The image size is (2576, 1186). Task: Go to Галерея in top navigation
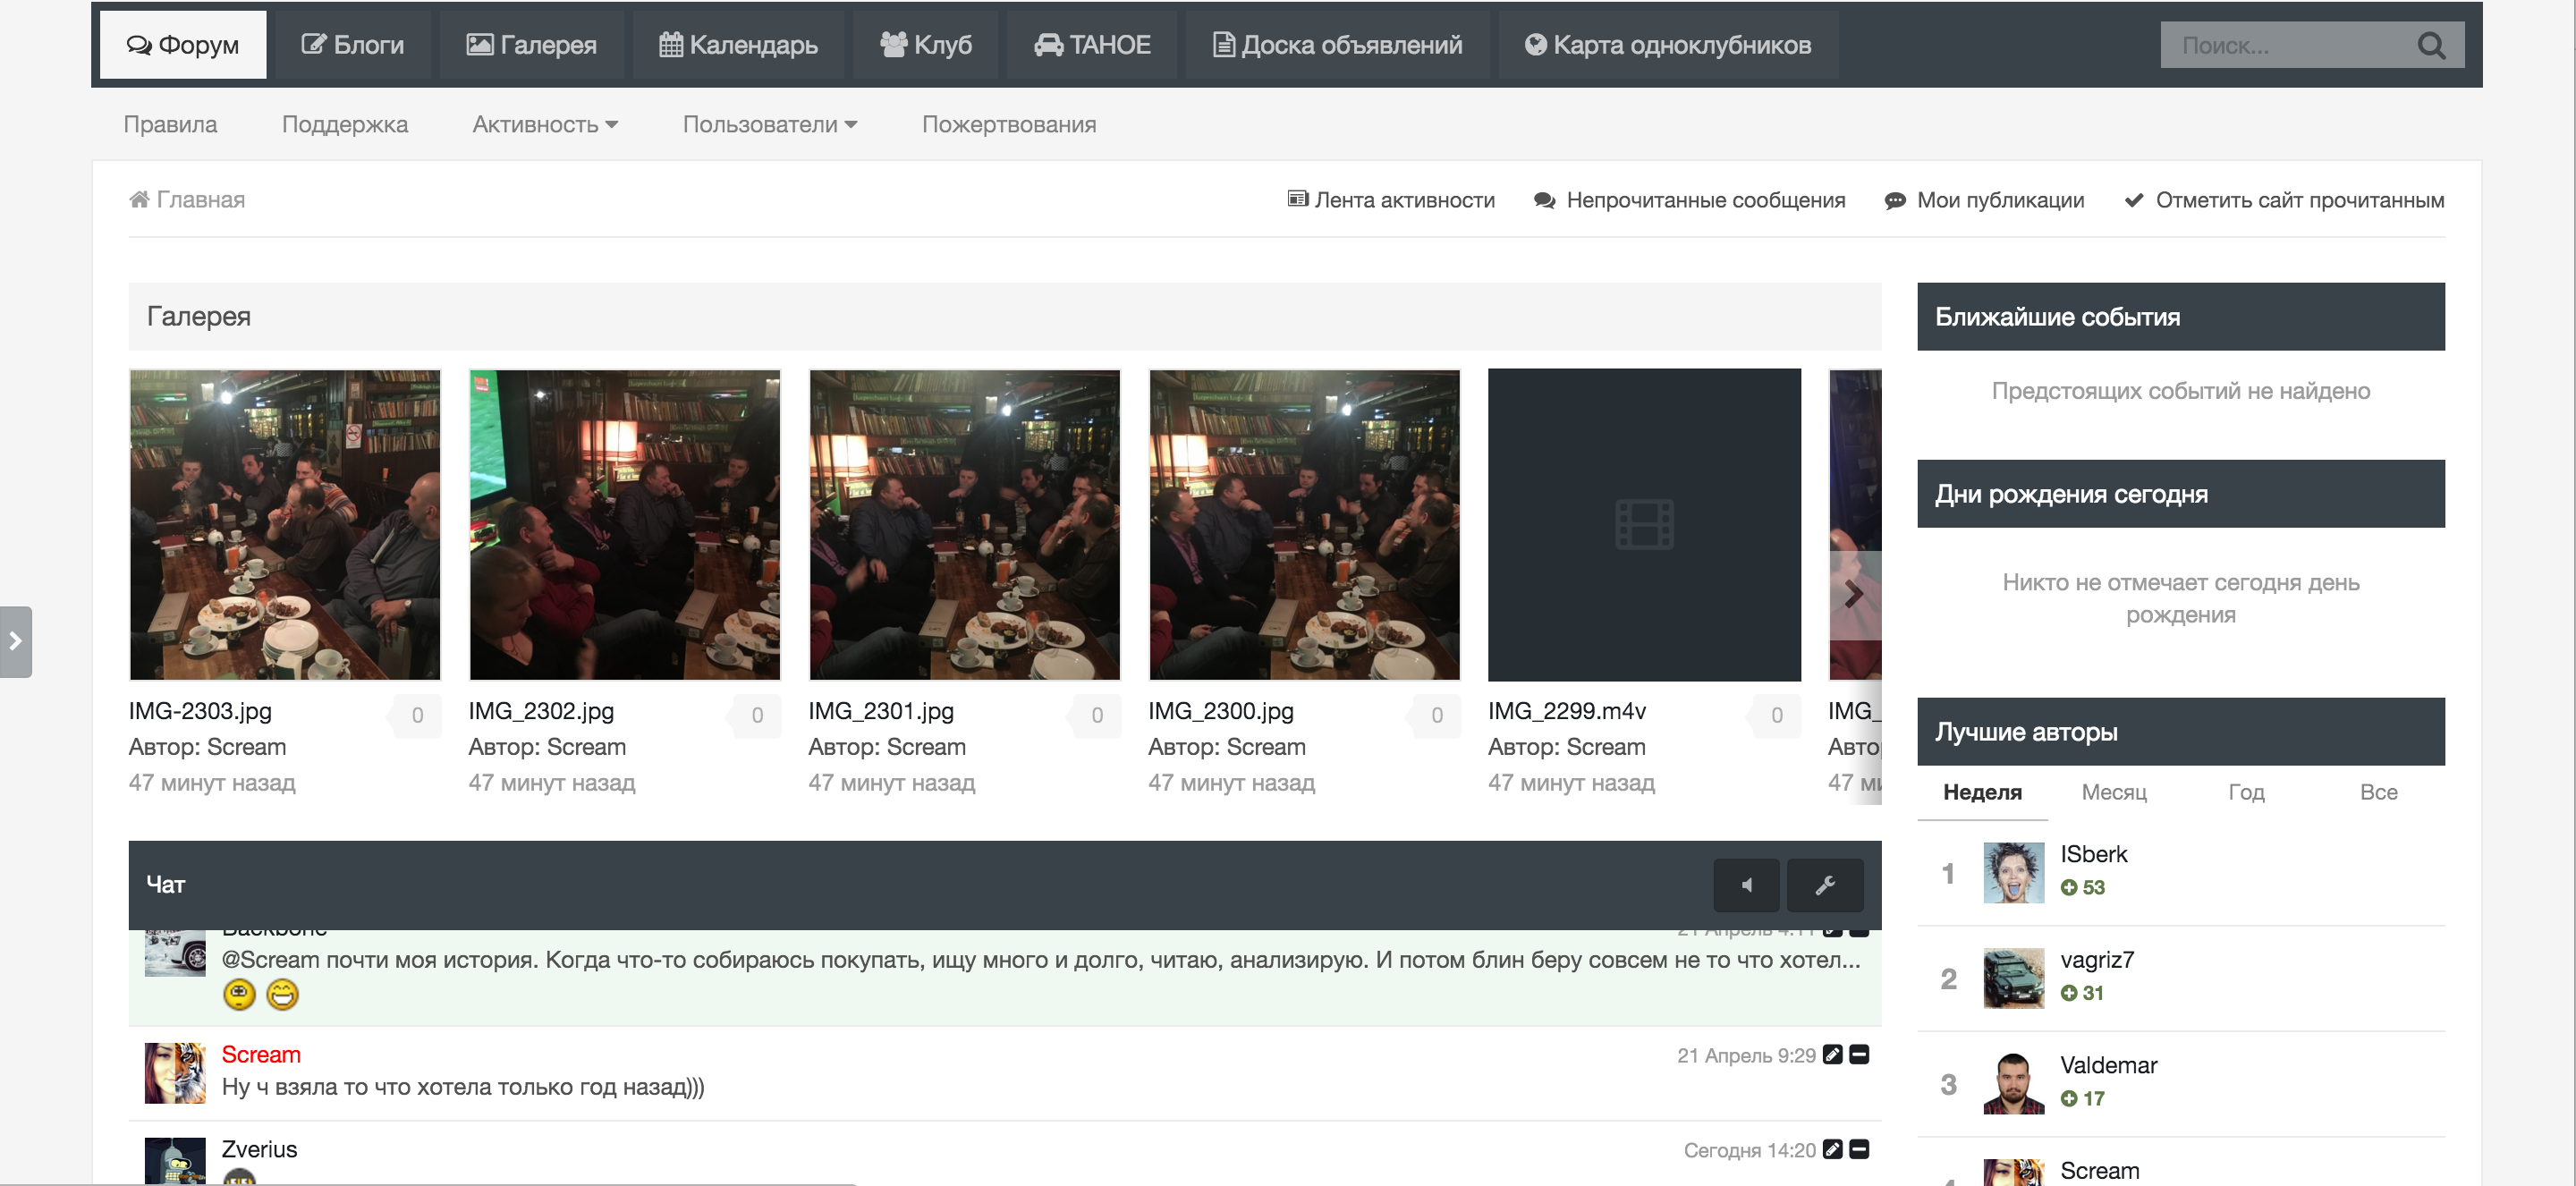[x=532, y=45]
